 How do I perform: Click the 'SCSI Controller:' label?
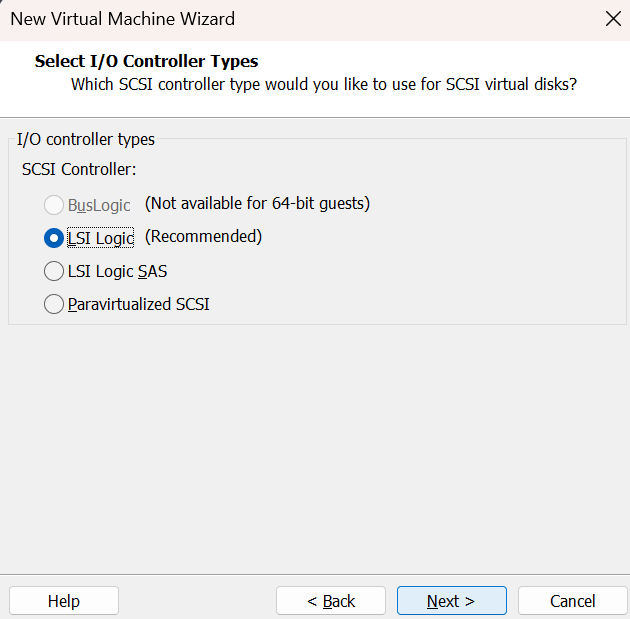79,169
